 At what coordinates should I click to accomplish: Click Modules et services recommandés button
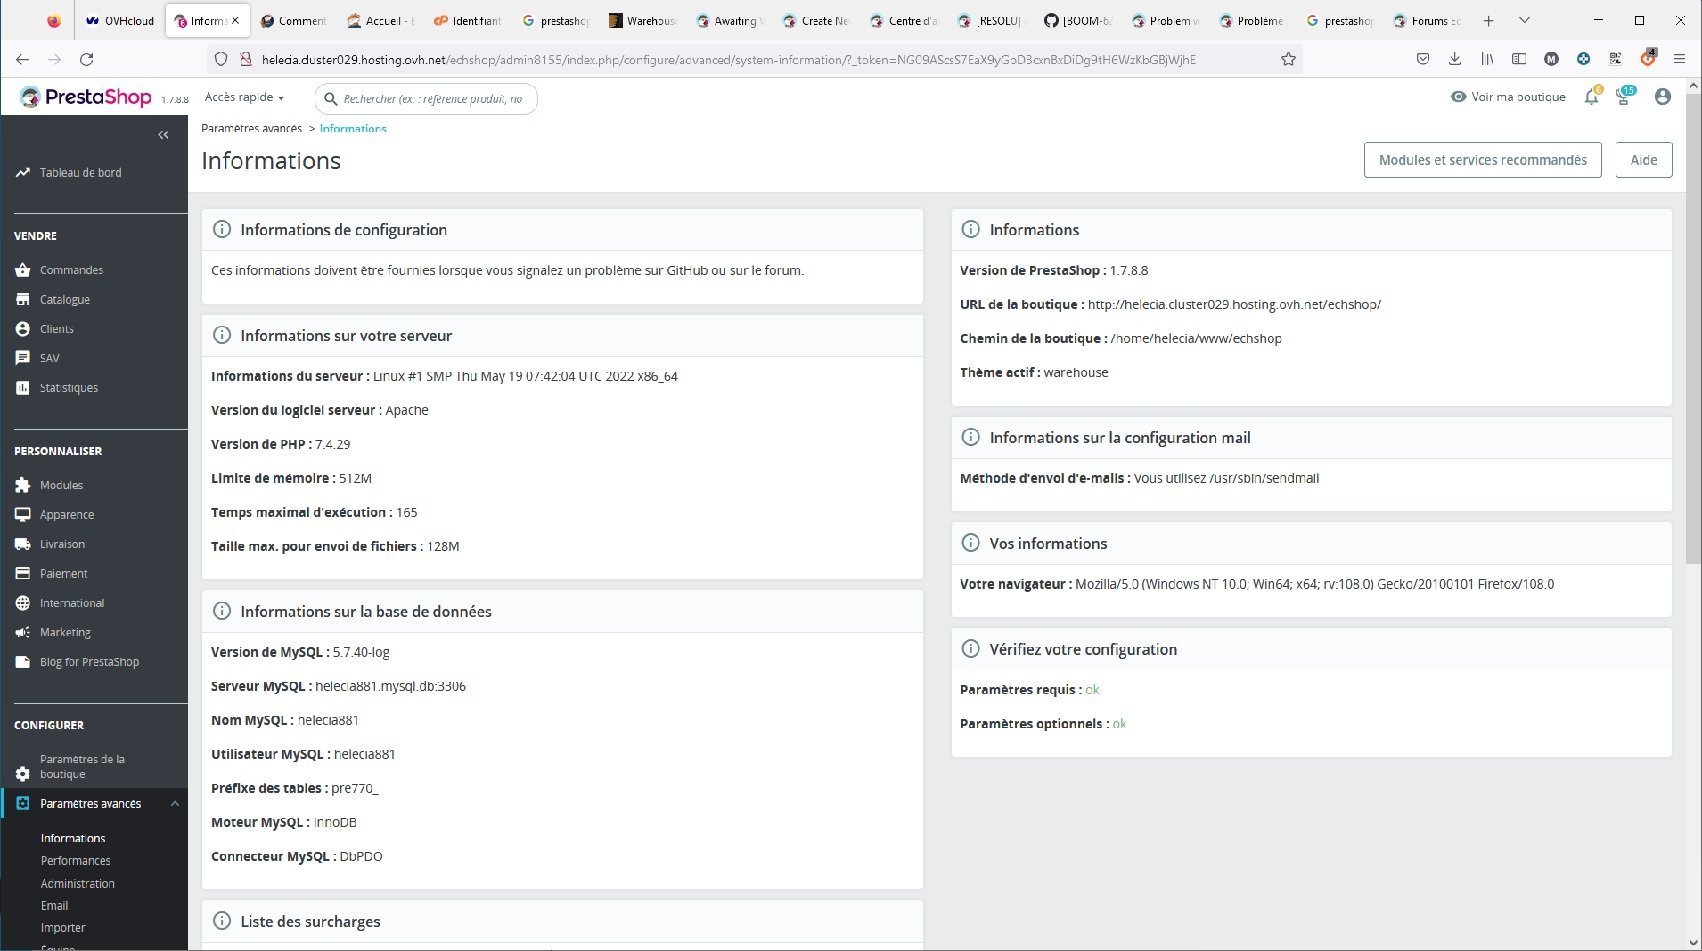point(1482,160)
